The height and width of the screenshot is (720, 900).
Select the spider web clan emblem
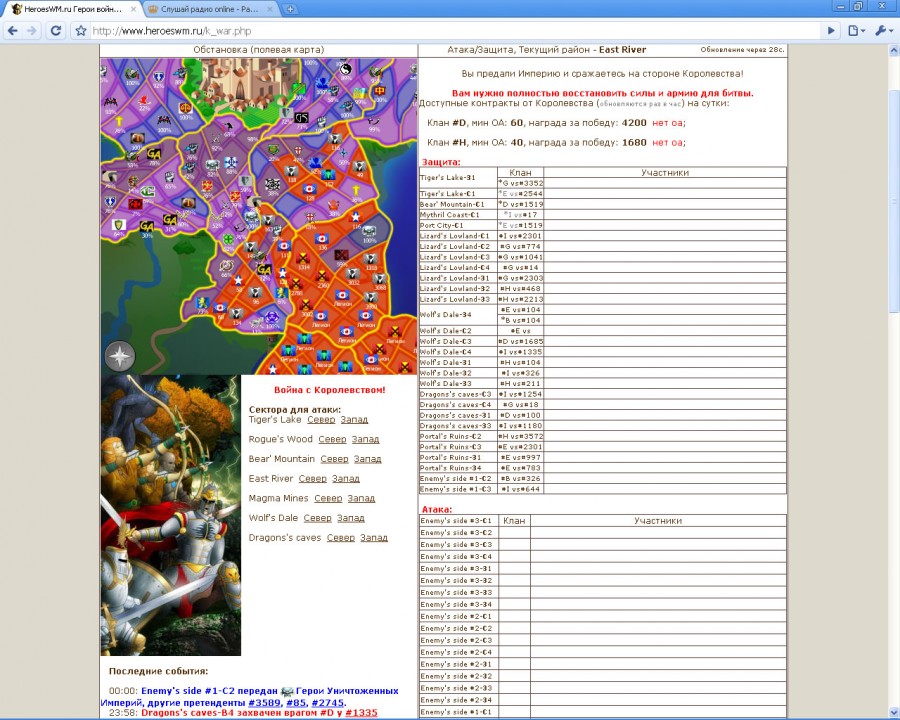[273, 184]
